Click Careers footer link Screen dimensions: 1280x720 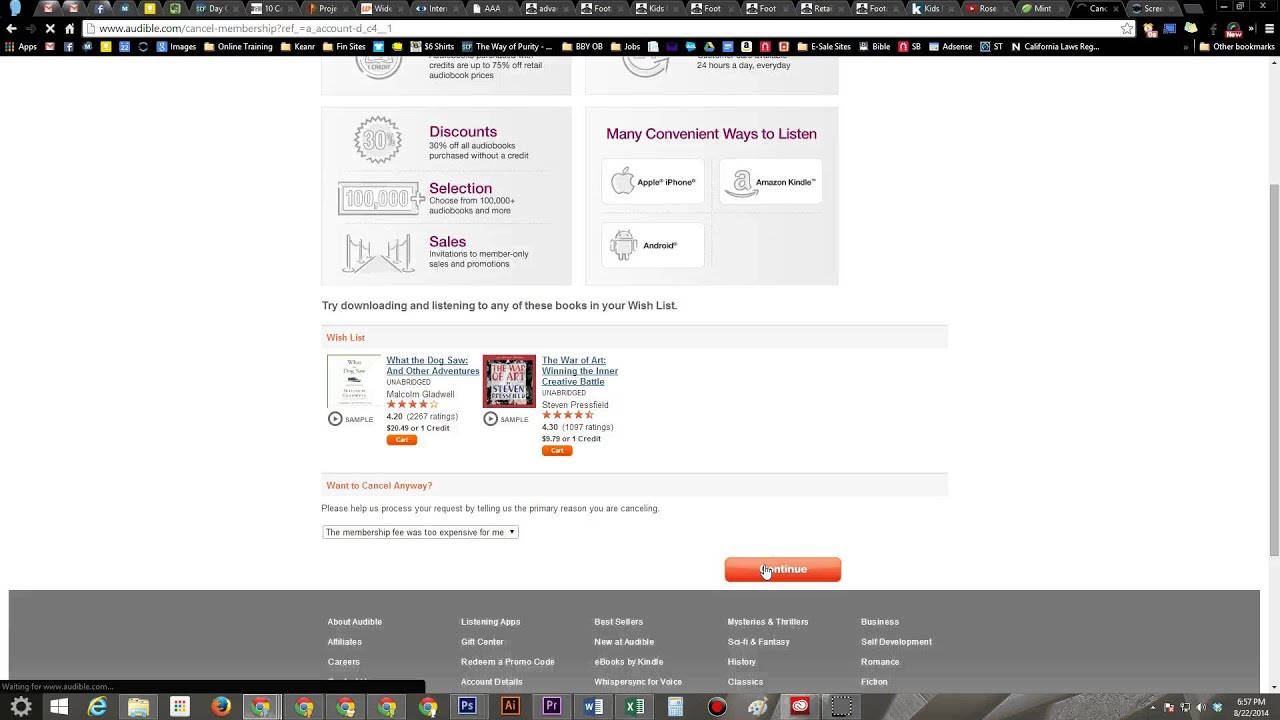(344, 662)
